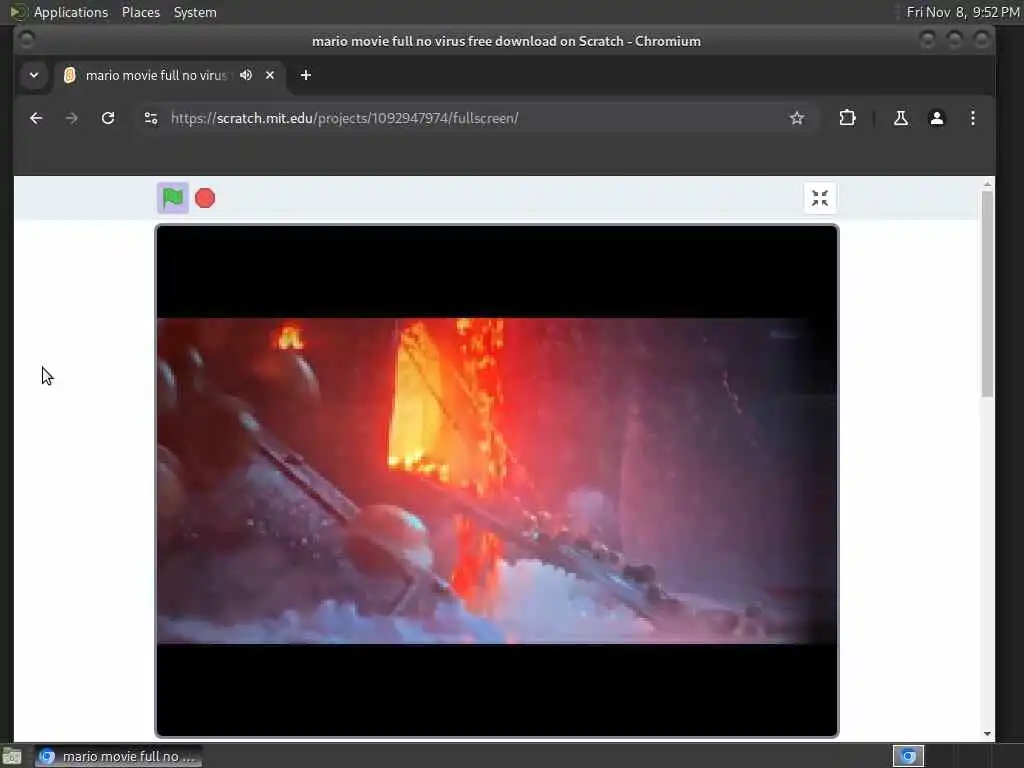
Task: Close the mario movie tab
Action: 270,75
